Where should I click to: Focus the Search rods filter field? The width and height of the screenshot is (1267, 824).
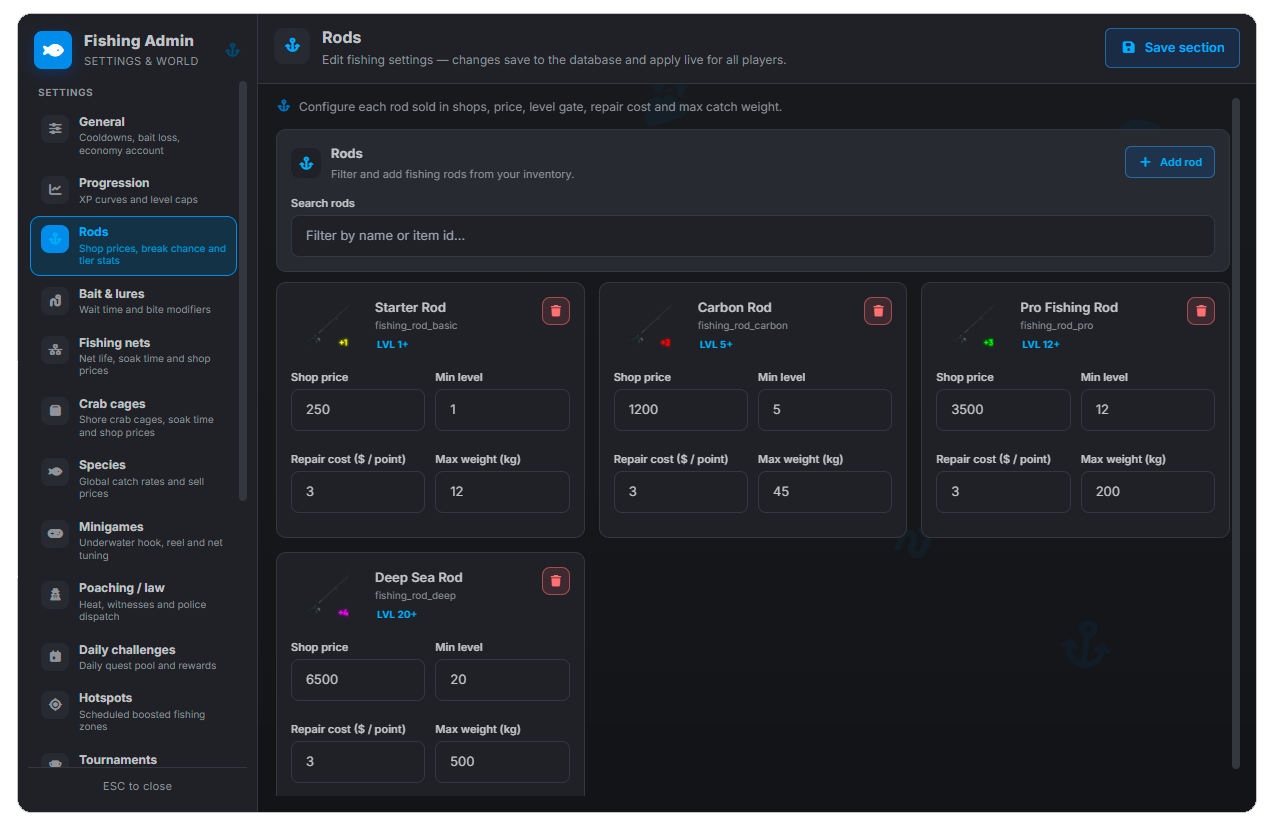pyautogui.click(x=753, y=236)
